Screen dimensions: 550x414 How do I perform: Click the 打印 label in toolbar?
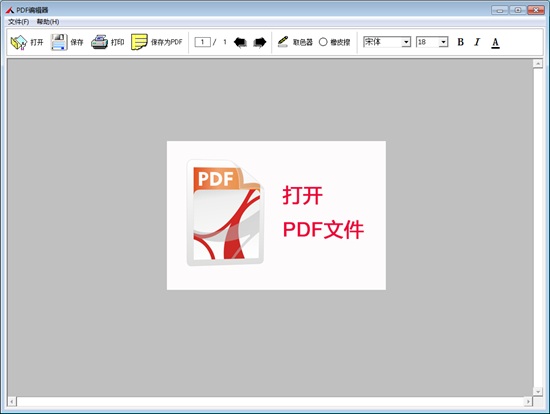pos(118,42)
